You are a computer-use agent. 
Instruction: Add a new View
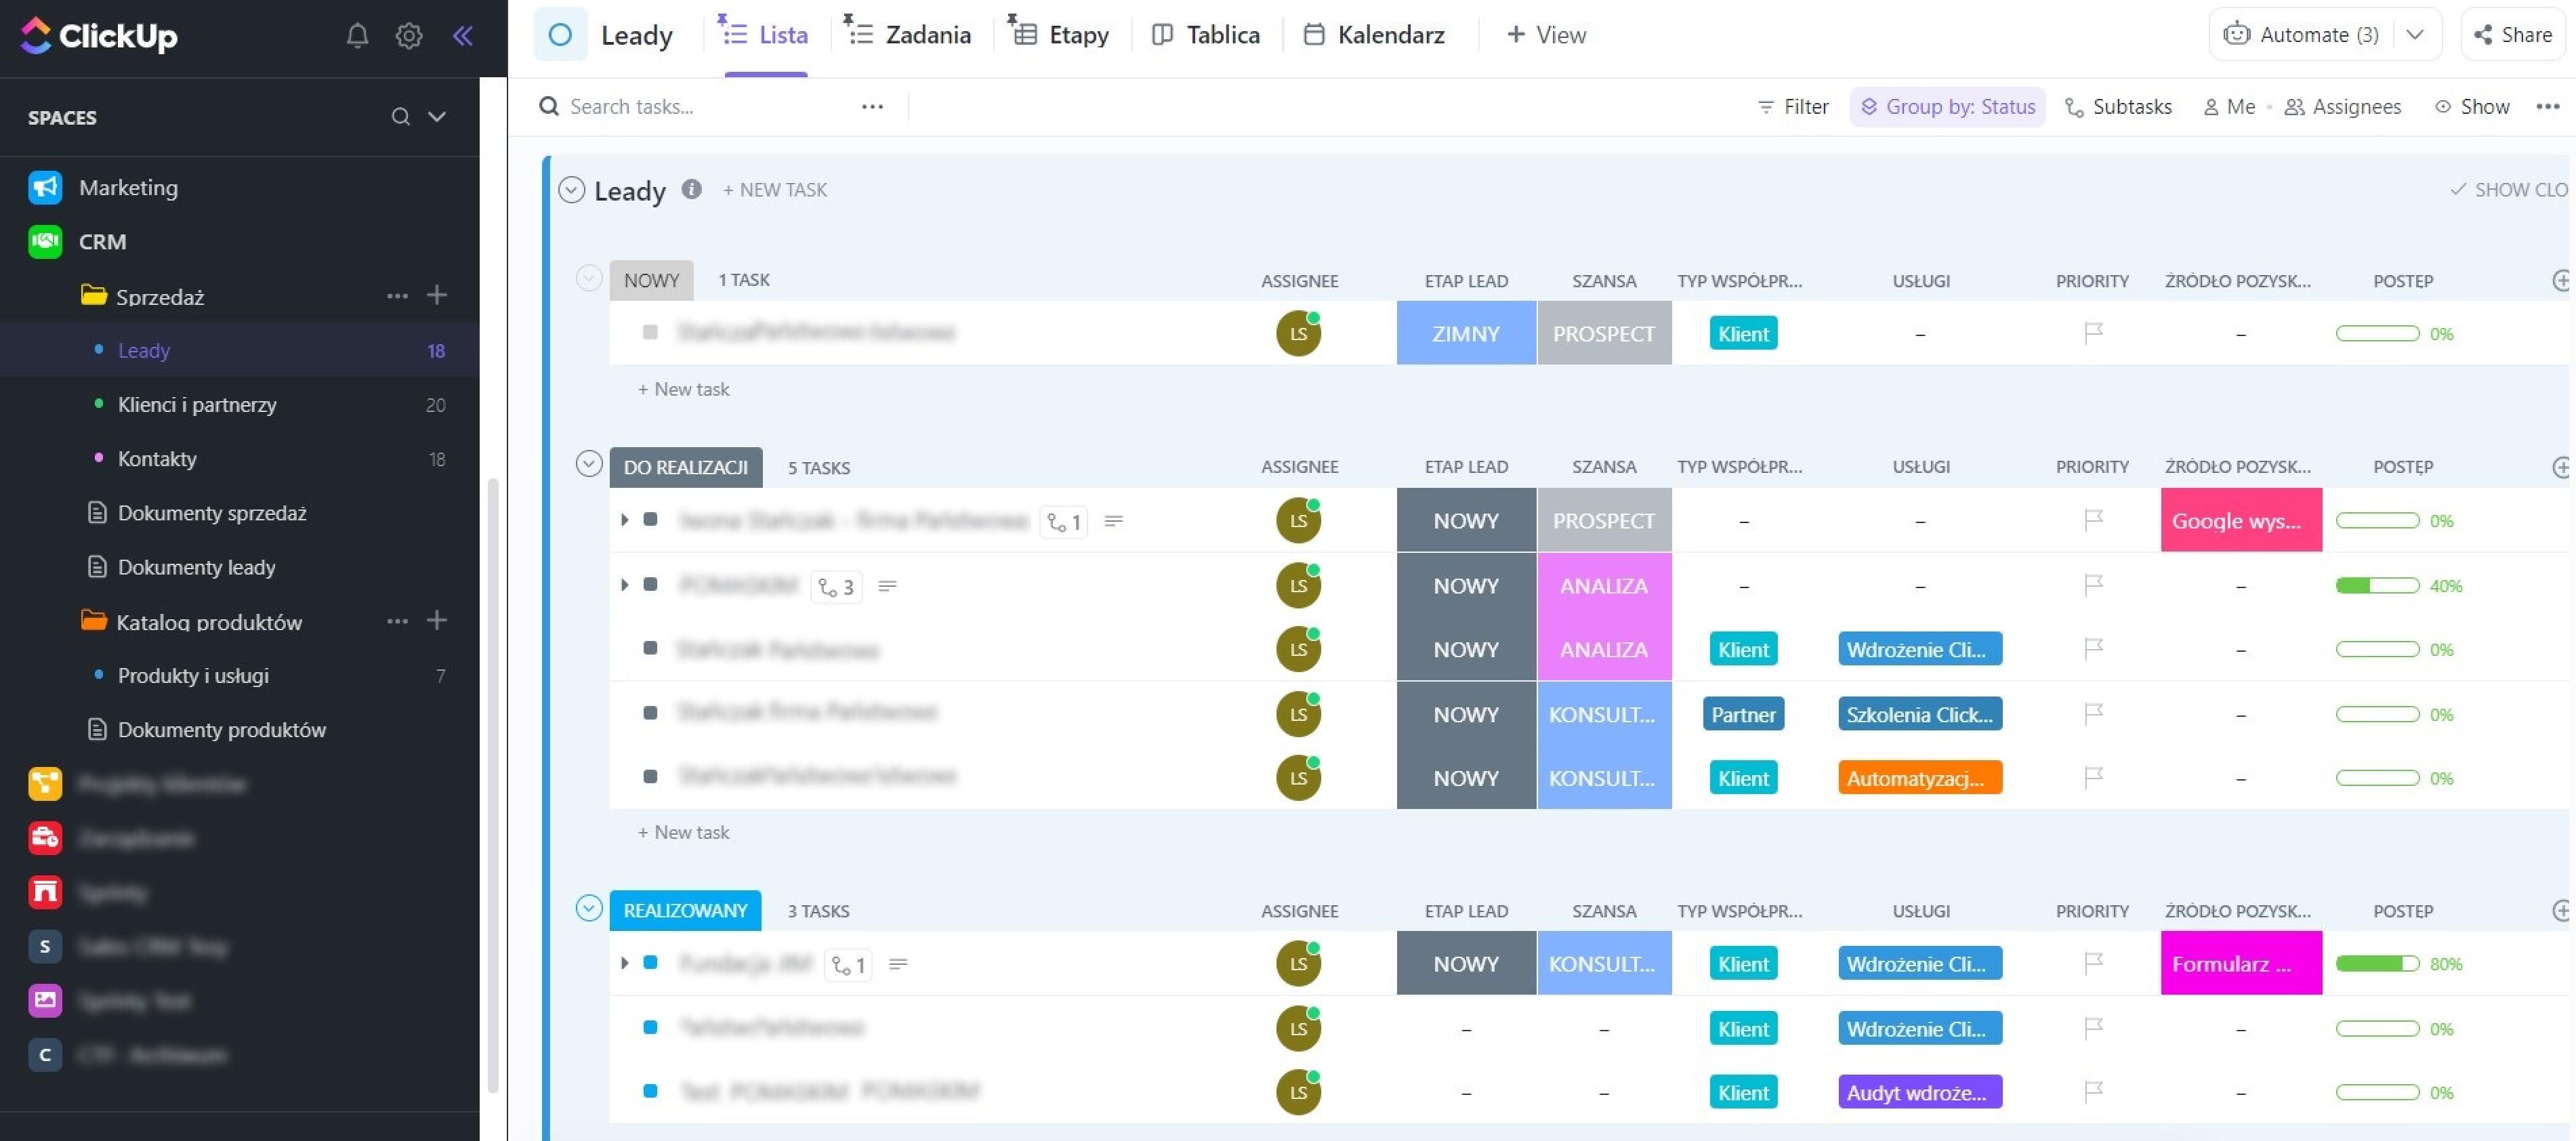[1546, 35]
